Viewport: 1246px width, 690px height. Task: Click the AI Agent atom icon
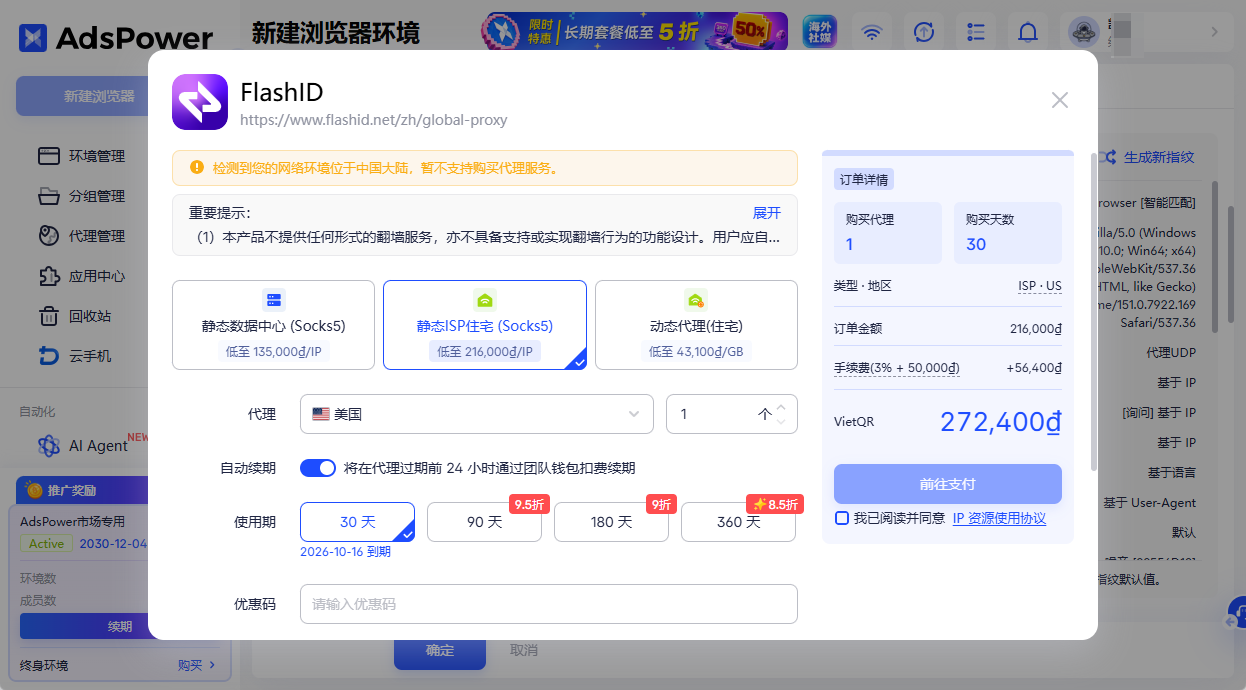pyautogui.click(x=49, y=446)
